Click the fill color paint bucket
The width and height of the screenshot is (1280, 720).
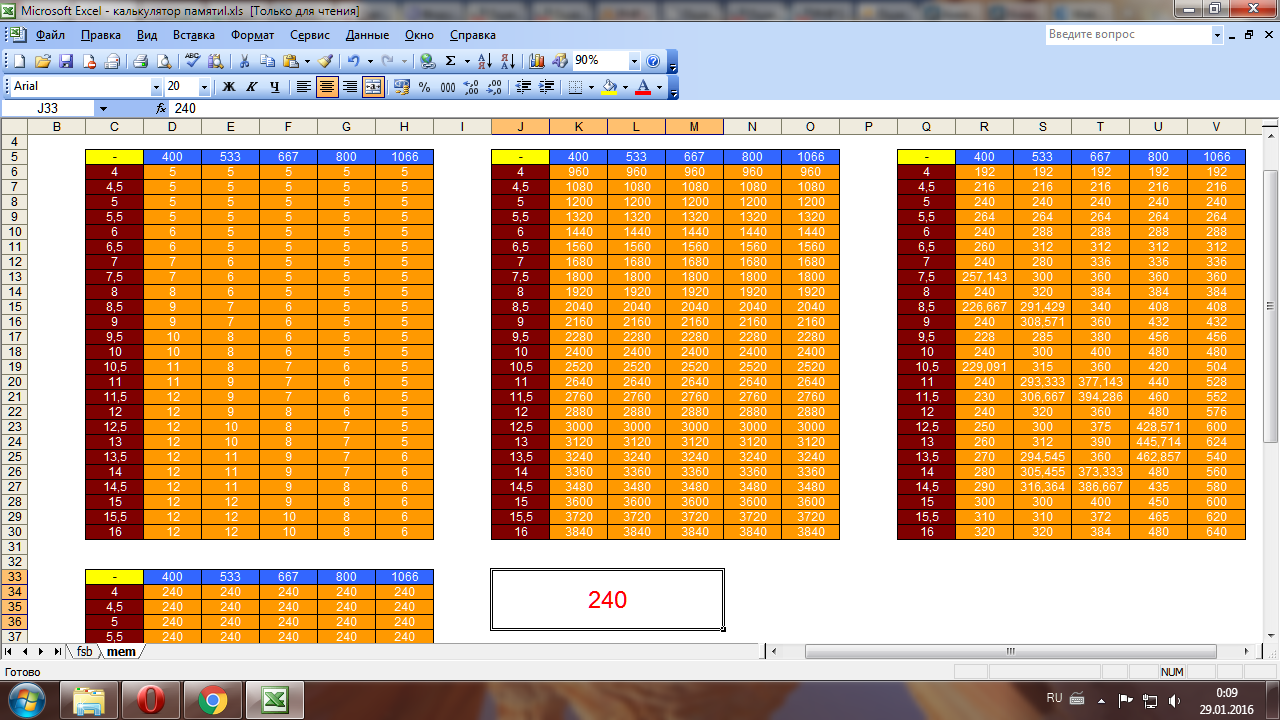coord(607,87)
